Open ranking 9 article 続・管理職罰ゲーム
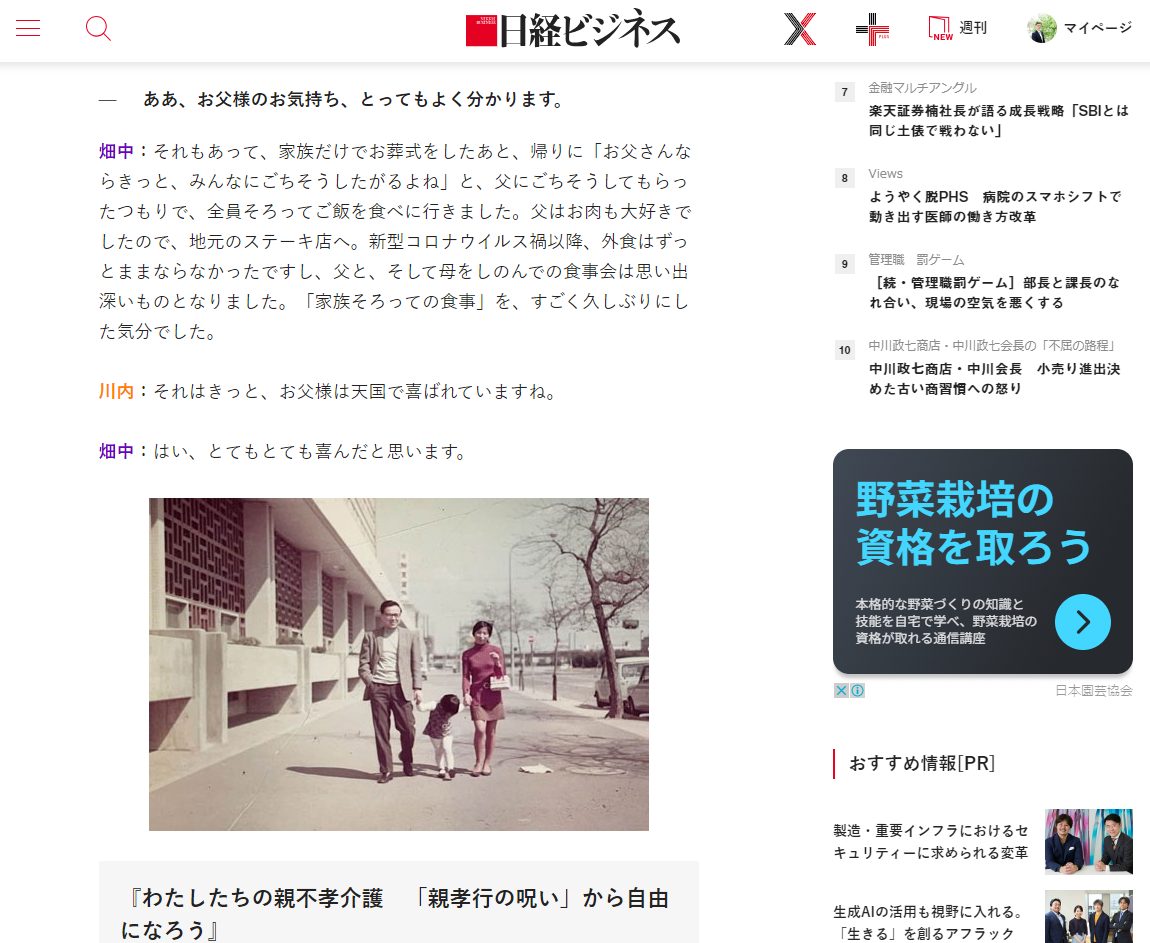The image size is (1150, 943). click(x=994, y=292)
